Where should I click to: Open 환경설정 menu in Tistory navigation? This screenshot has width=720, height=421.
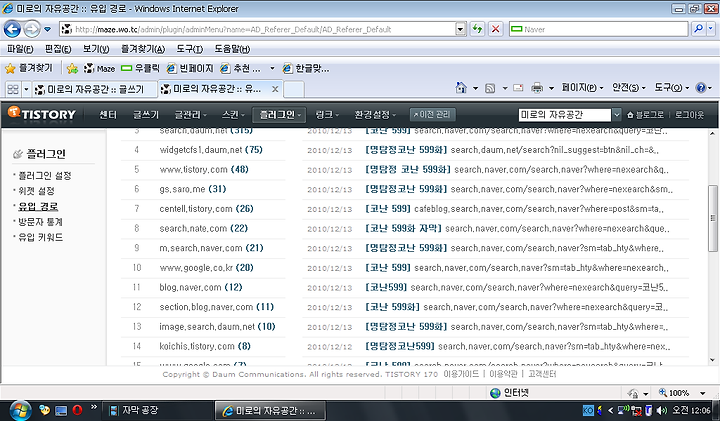click(x=375, y=115)
